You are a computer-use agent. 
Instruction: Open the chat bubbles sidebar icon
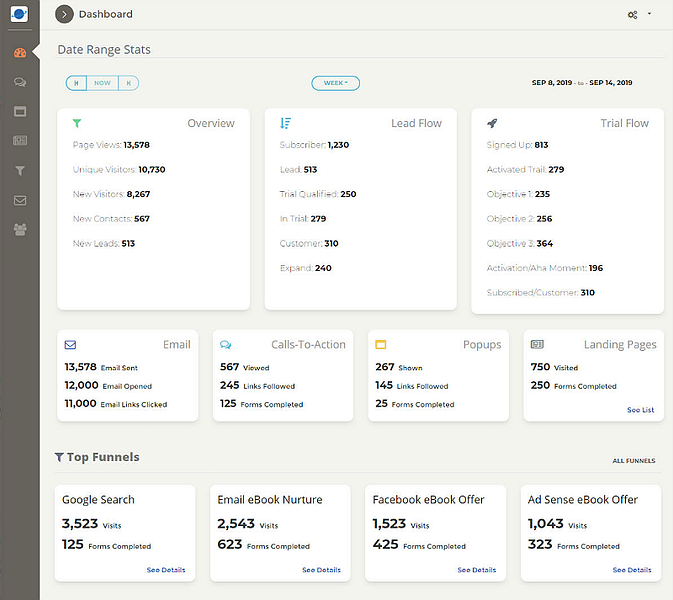tap(19, 82)
